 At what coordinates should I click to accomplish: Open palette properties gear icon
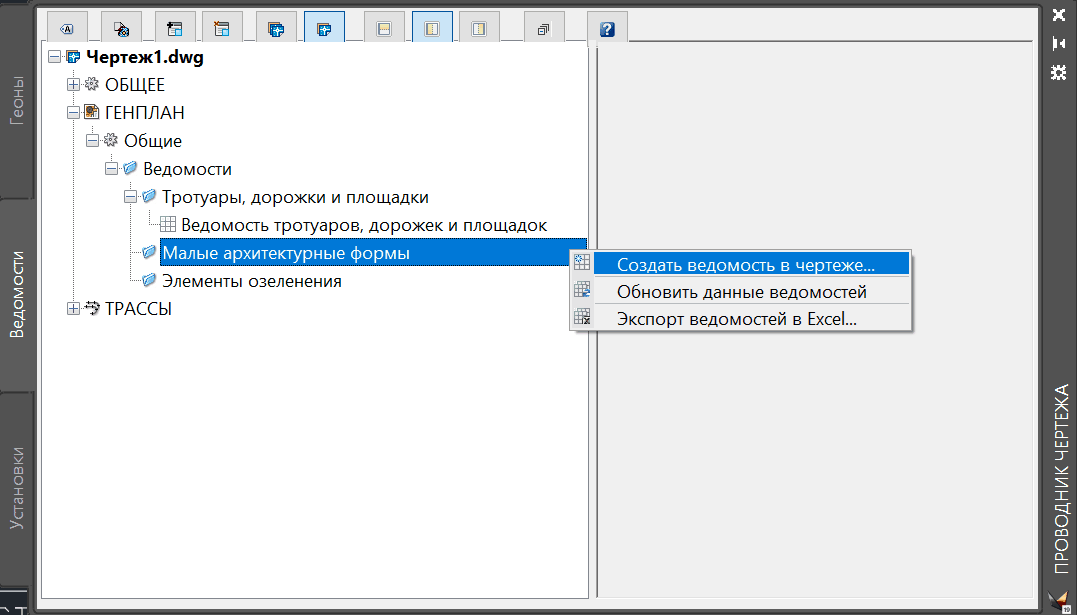tap(1058, 72)
